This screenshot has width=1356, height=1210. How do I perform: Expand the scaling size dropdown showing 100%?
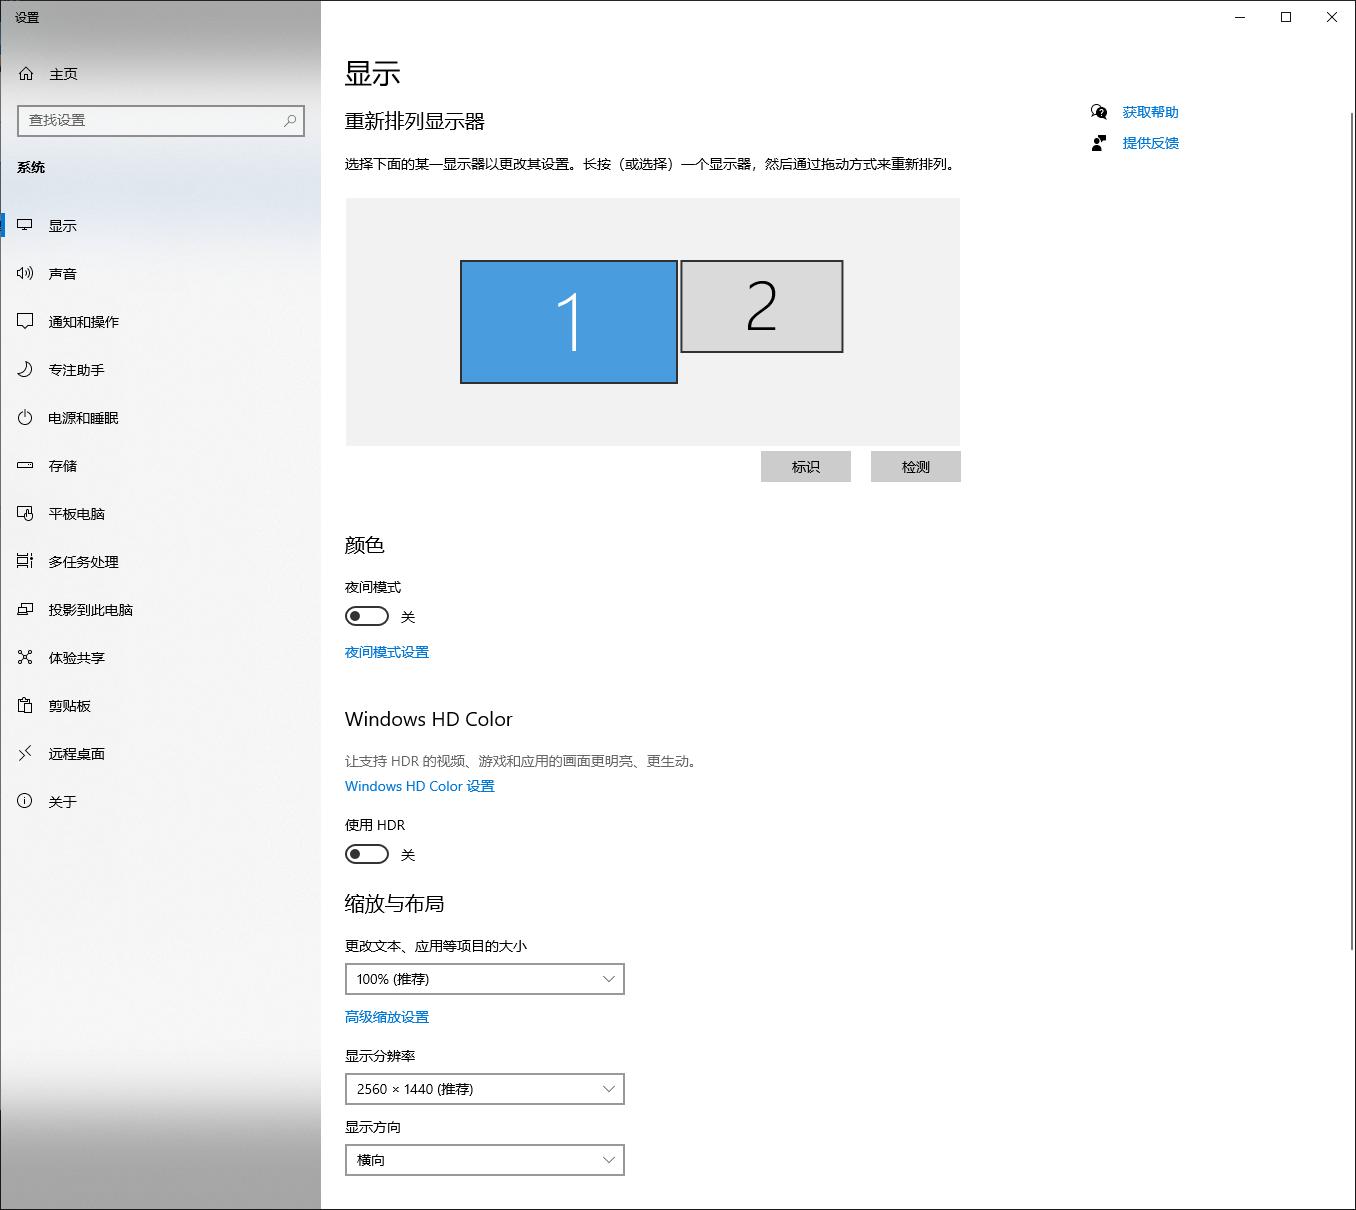click(x=484, y=979)
